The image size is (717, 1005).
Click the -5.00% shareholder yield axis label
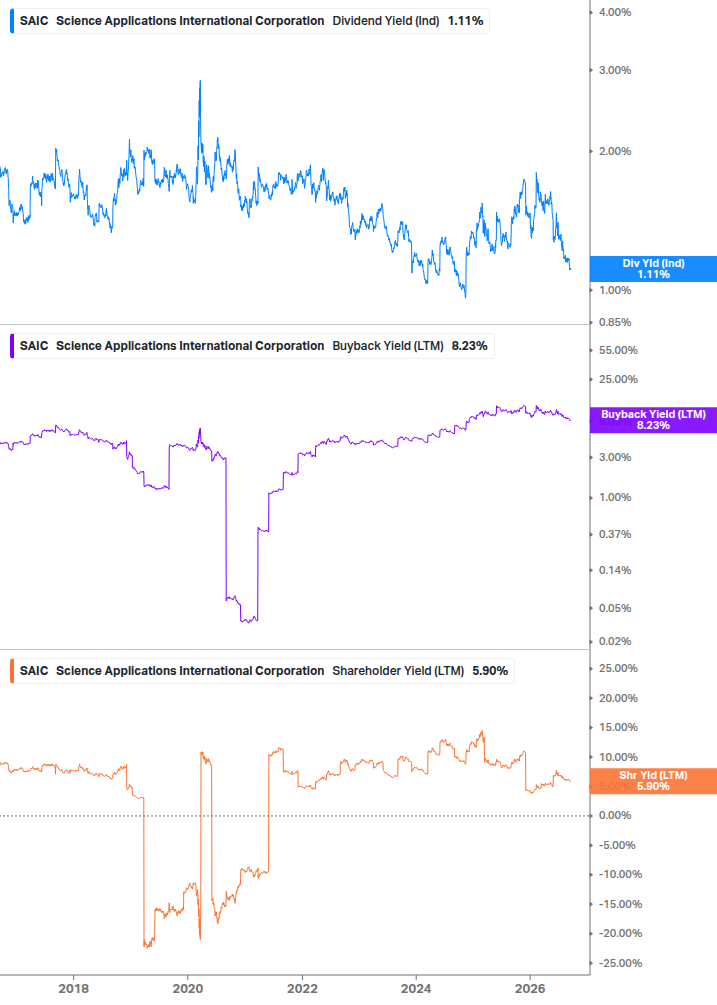(617, 845)
